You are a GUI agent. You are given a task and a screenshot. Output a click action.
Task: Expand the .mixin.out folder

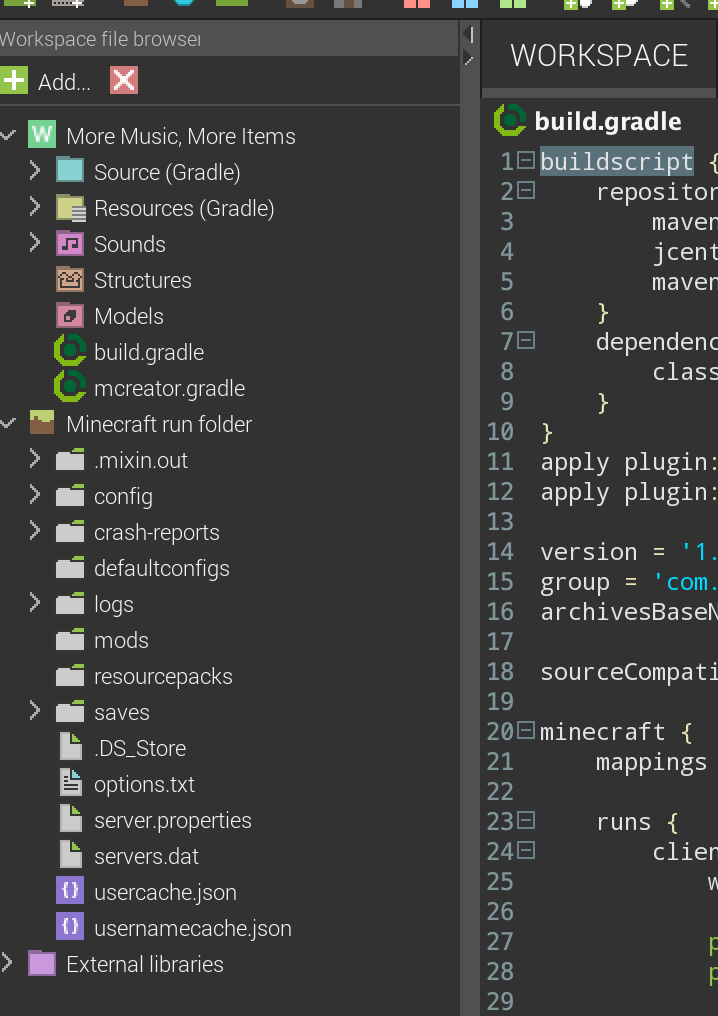pyautogui.click(x=34, y=459)
